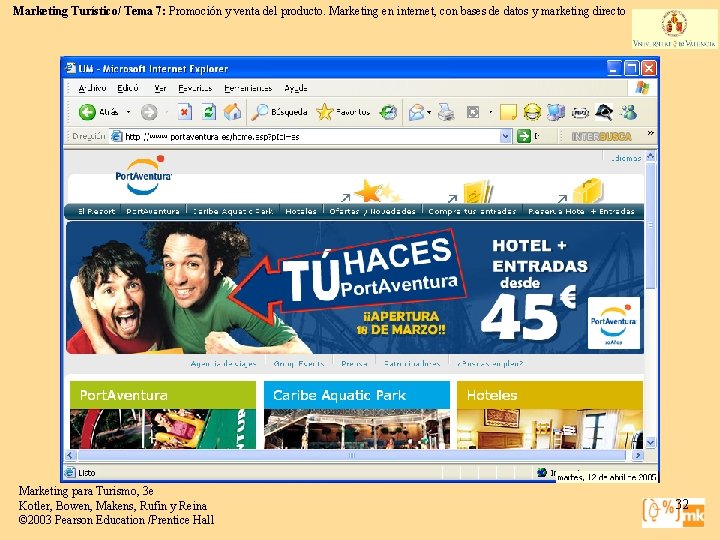The width and height of the screenshot is (720, 540).
Task: Follow the Patrocinadores link
Action: point(412,364)
